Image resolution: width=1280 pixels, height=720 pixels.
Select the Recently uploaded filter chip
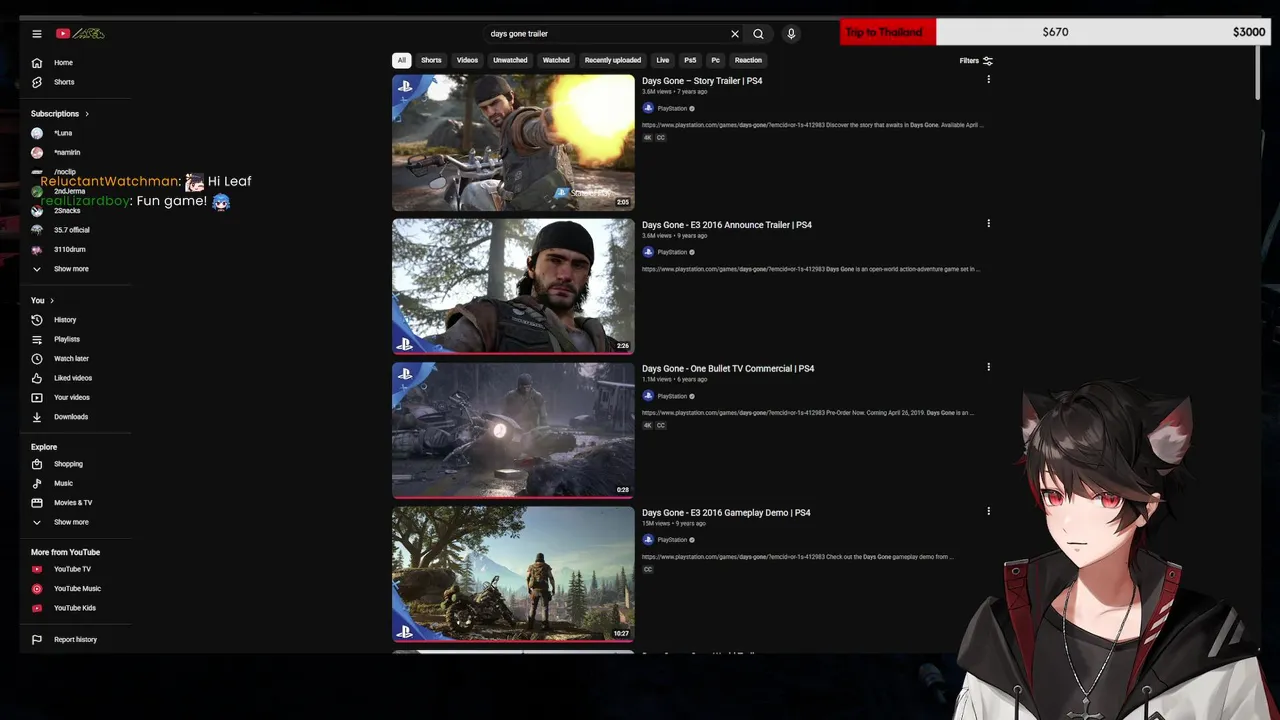(613, 60)
